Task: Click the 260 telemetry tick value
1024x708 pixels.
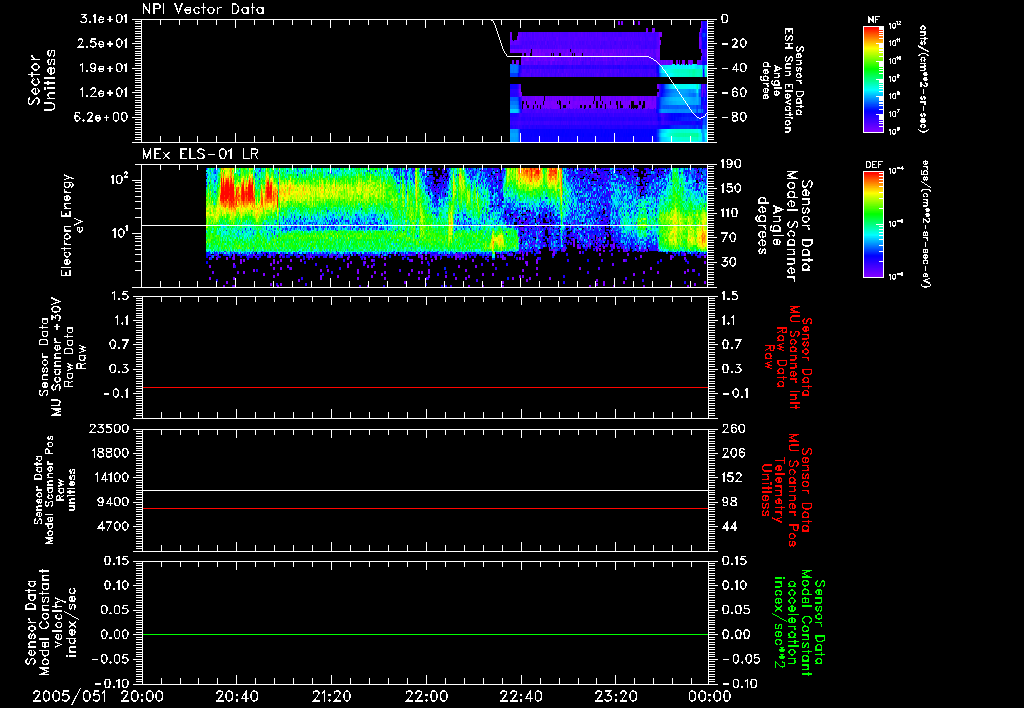Action: (731, 429)
